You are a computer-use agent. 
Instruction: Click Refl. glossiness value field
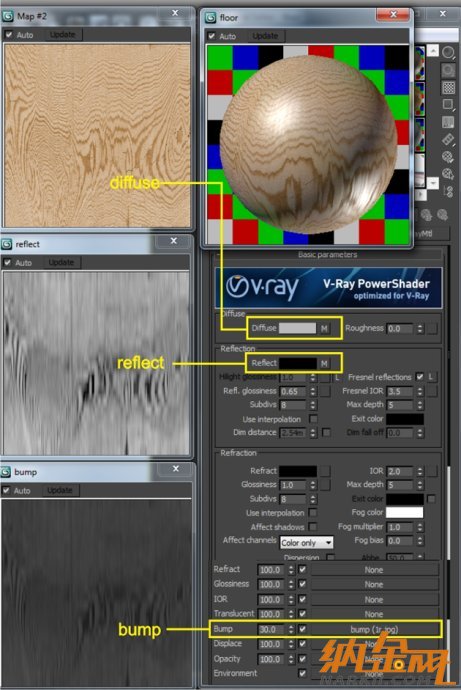coord(293,391)
